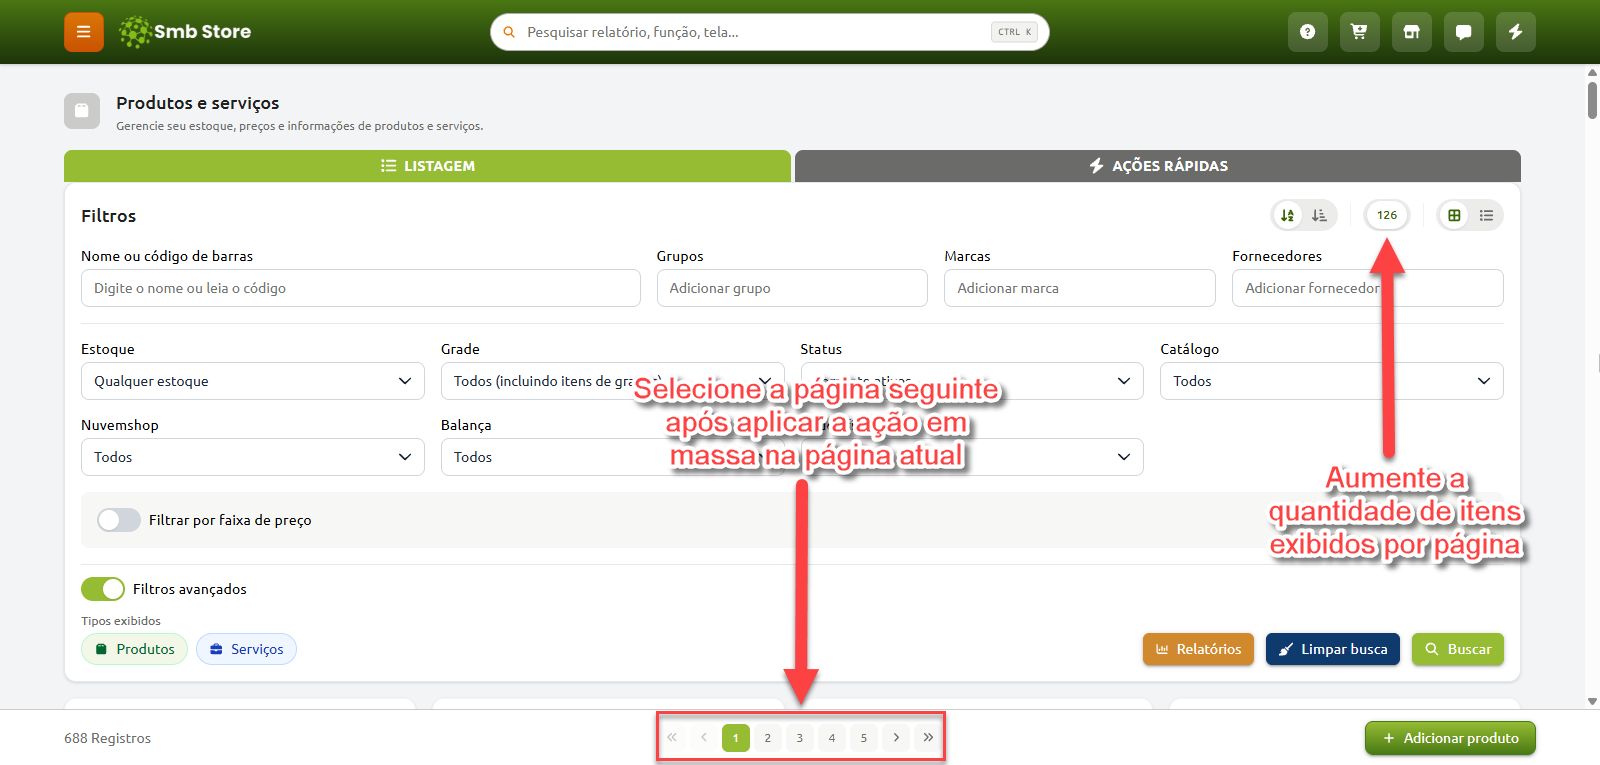This screenshot has width=1600, height=765.
Task: Click the 'Produtos e serviços' heading
Action: click(198, 103)
